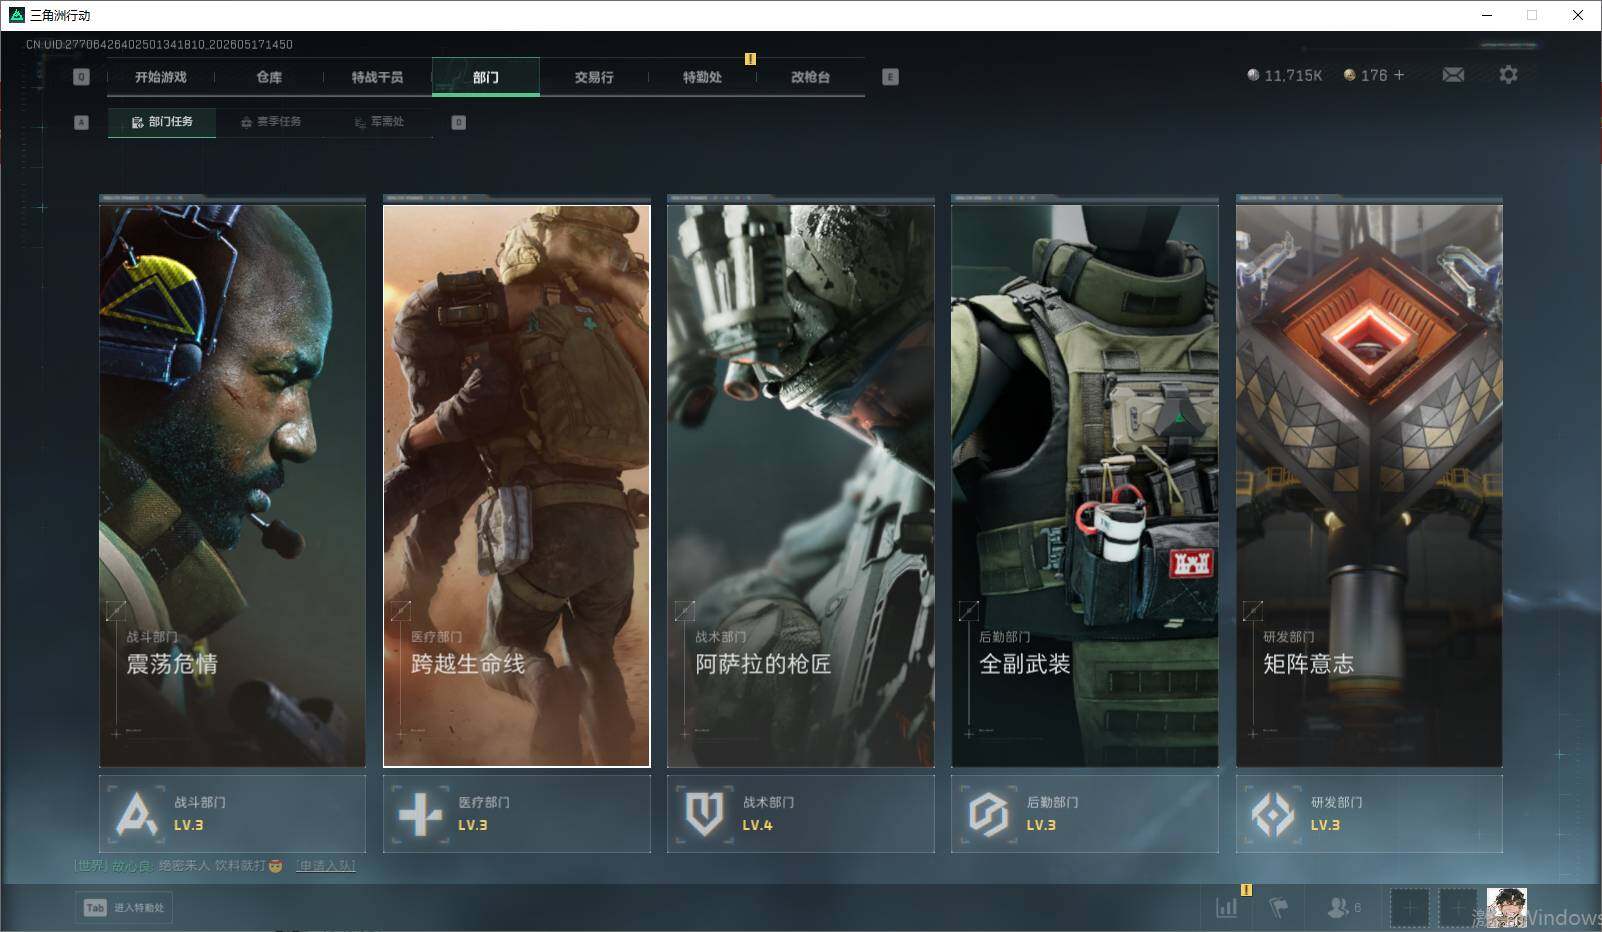Open the 军需处 sub-tab
The image size is (1602, 932).
pos(379,122)
